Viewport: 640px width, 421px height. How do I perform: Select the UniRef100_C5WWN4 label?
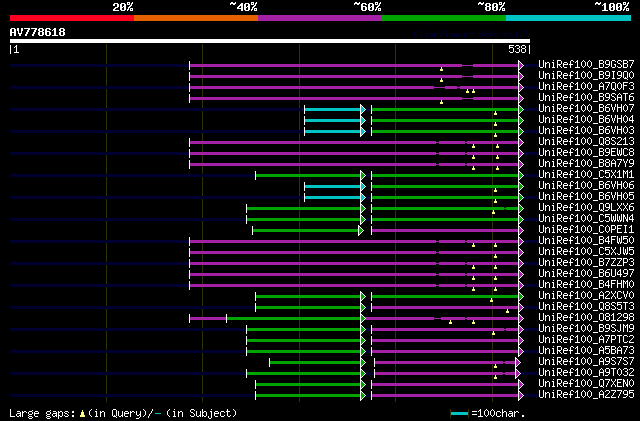[586, 219]
